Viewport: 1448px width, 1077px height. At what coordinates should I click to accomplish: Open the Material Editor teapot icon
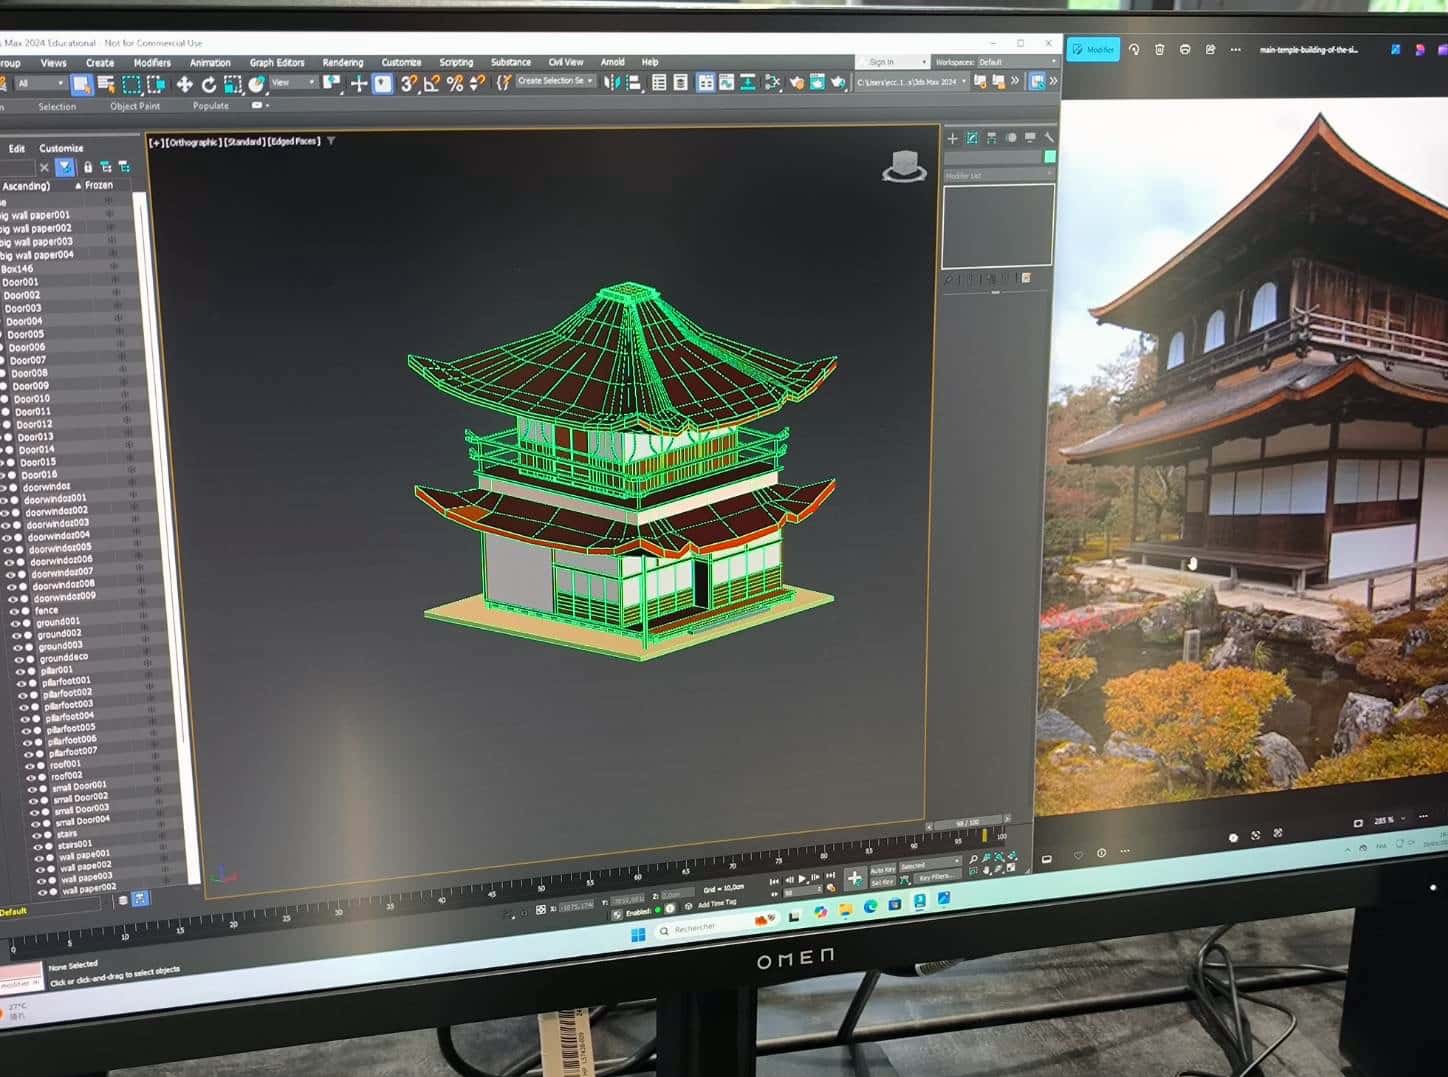click(x=796, y=82)
